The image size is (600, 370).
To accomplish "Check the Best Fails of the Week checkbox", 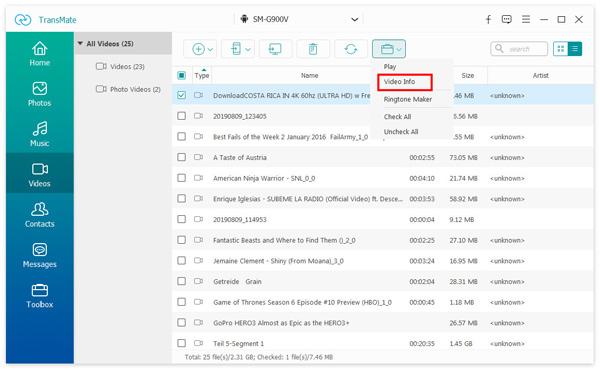I will (181, 136).
